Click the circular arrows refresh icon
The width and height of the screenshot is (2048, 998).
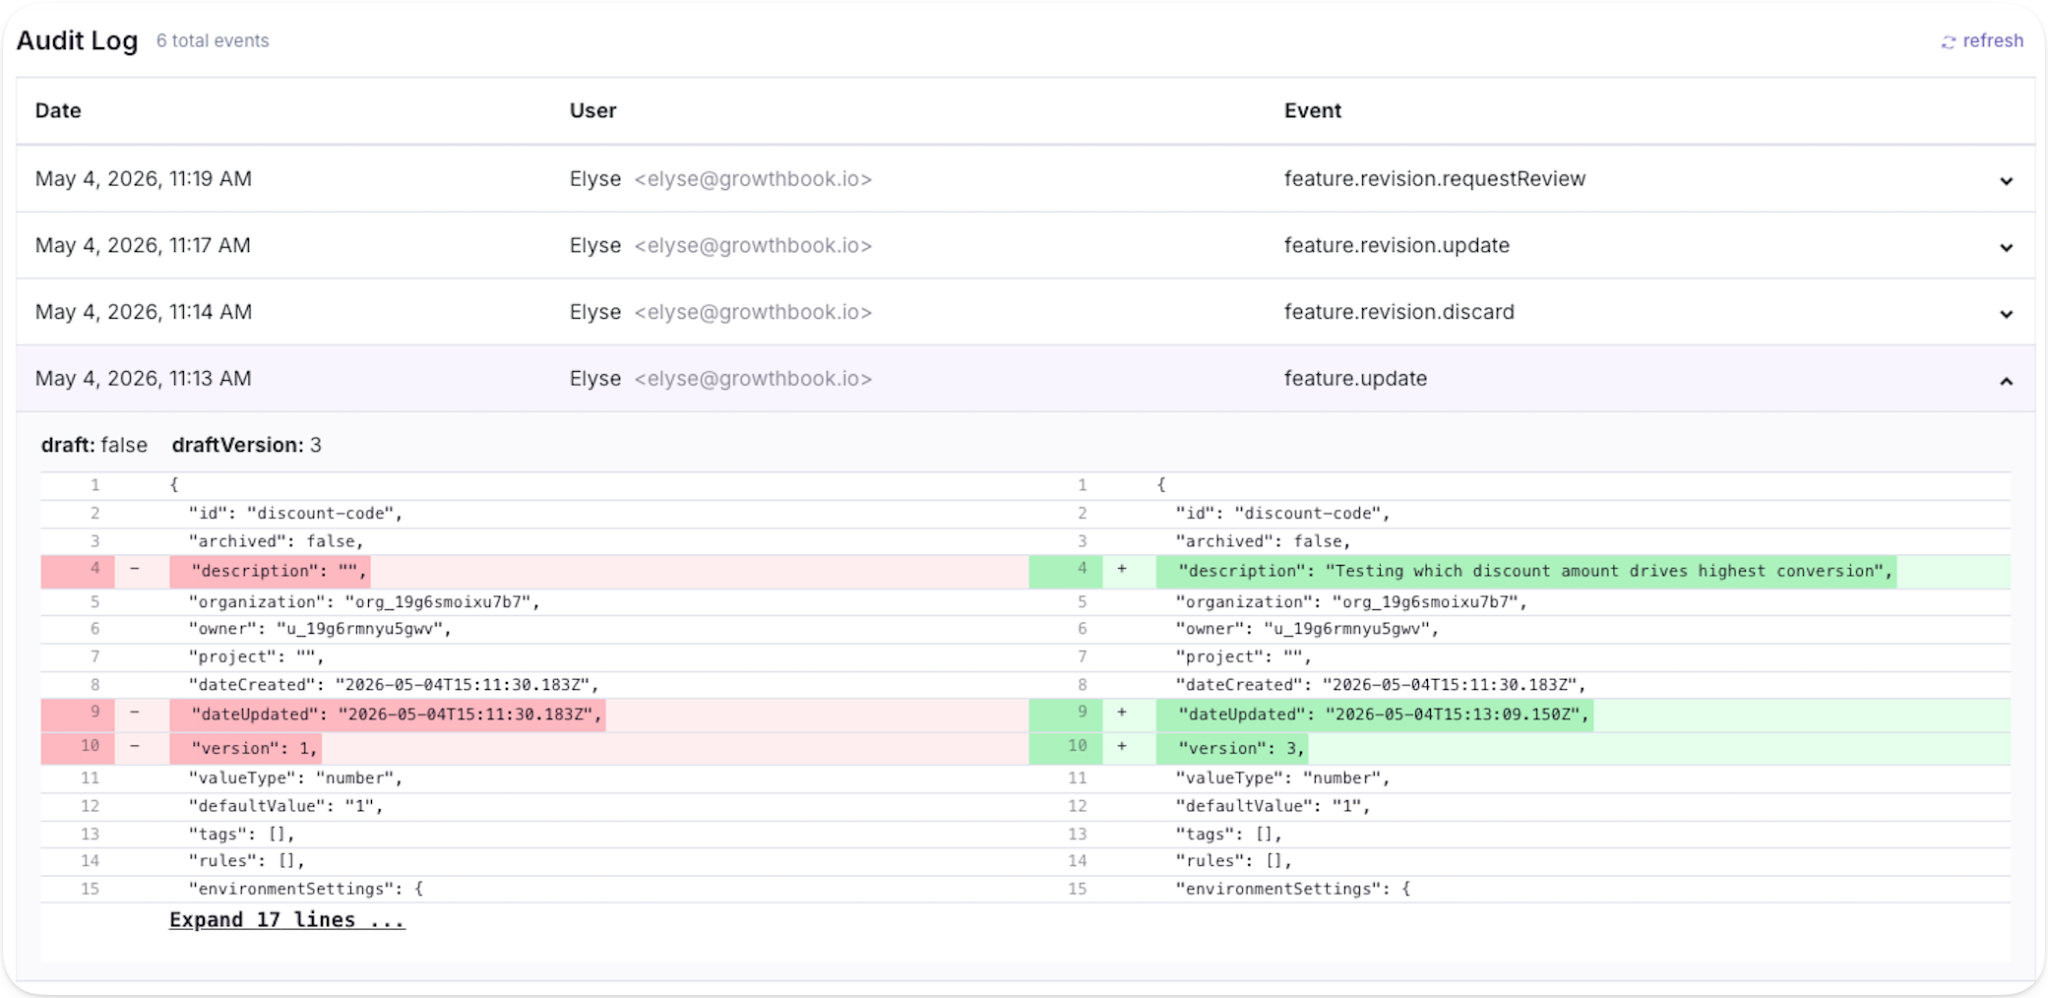point(1948,42)
